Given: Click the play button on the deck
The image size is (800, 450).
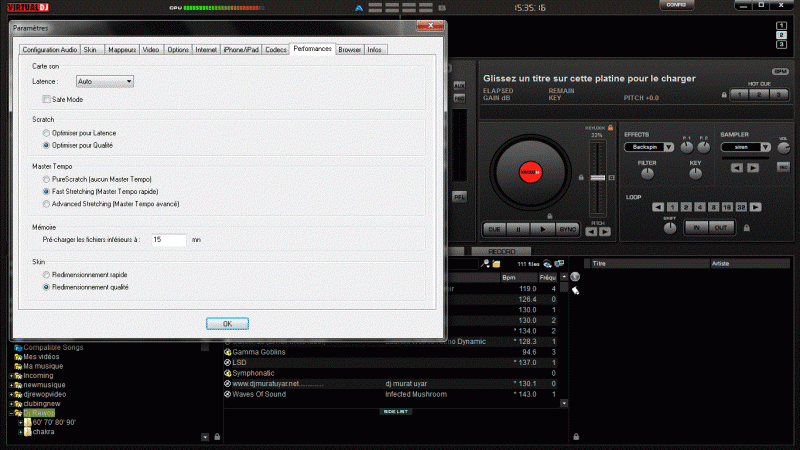Looking at the screenshot, I should point(542,230).
